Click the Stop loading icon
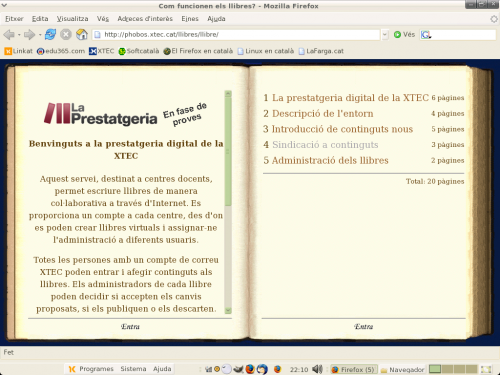This screenshot has width=500, height=375. (x=66, y=34)
